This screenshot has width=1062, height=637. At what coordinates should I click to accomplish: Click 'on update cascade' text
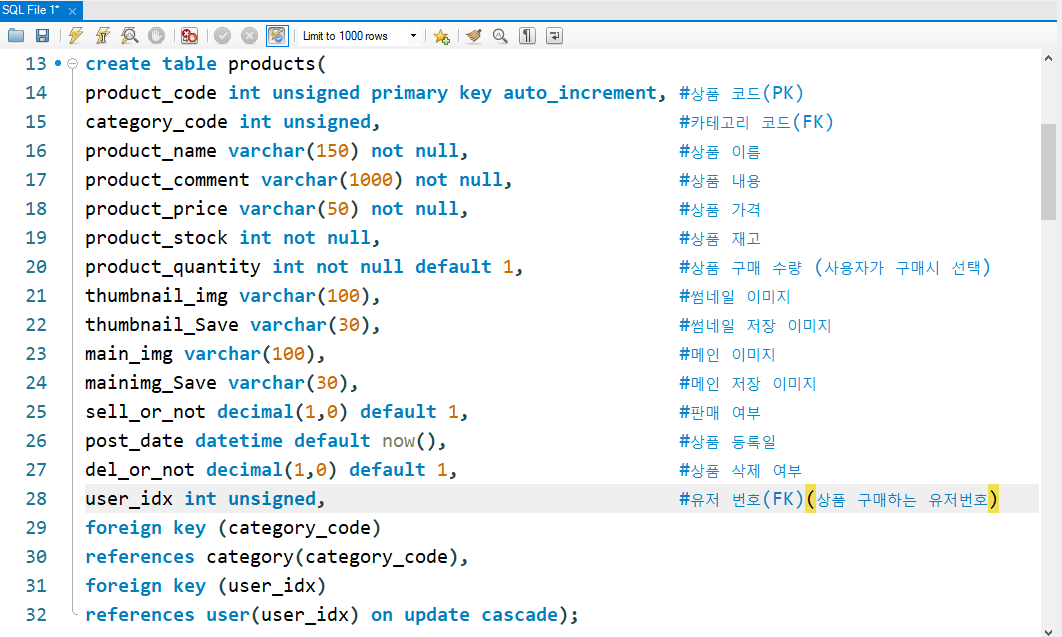click(x=464, y=615)
